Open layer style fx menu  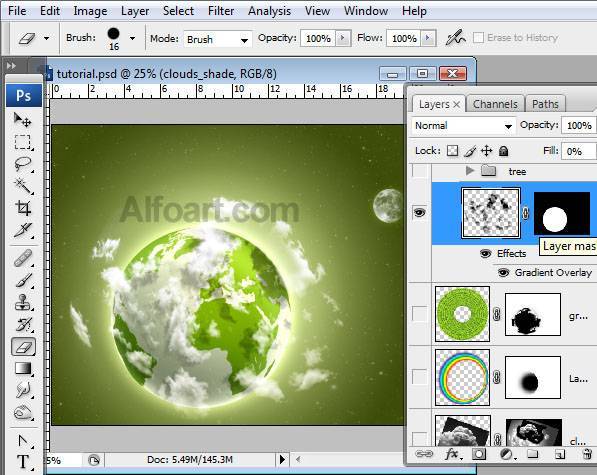tap(453, 454)
